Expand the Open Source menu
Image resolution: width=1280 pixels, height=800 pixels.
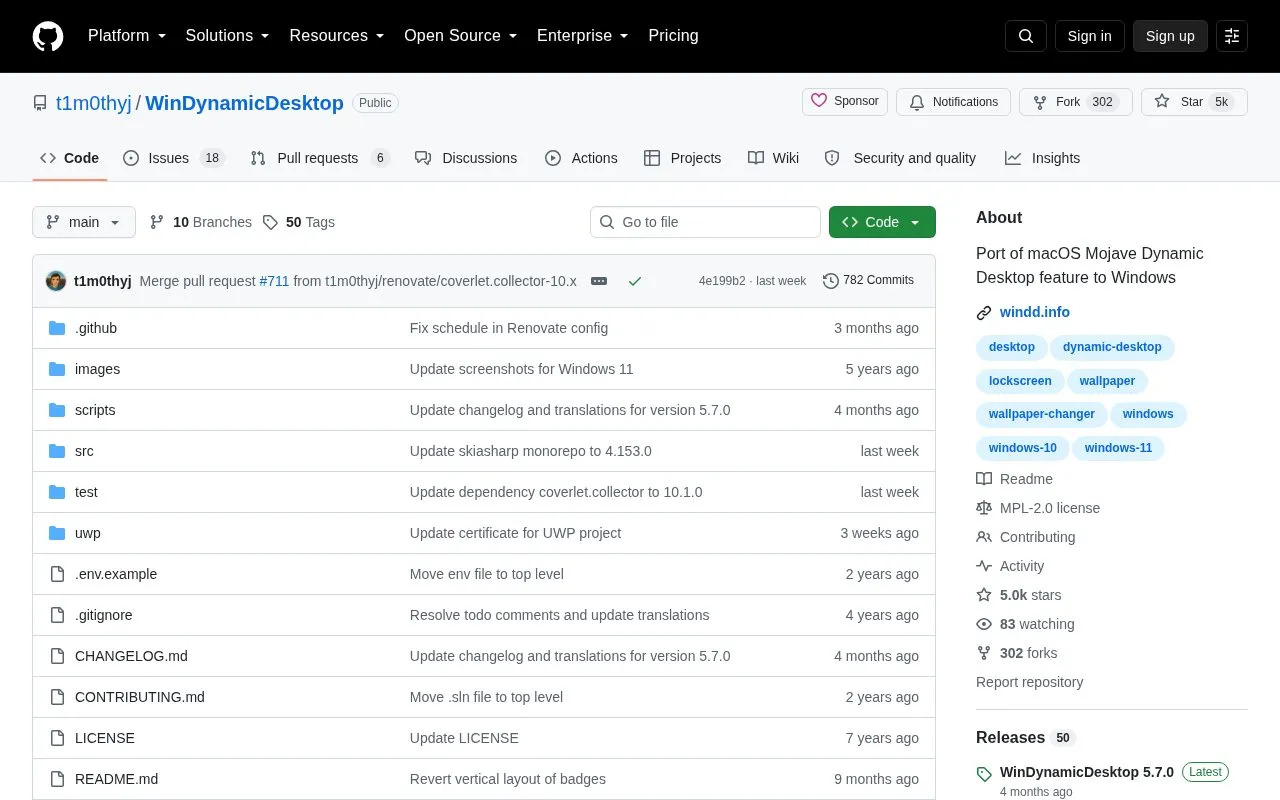[461, 36]
